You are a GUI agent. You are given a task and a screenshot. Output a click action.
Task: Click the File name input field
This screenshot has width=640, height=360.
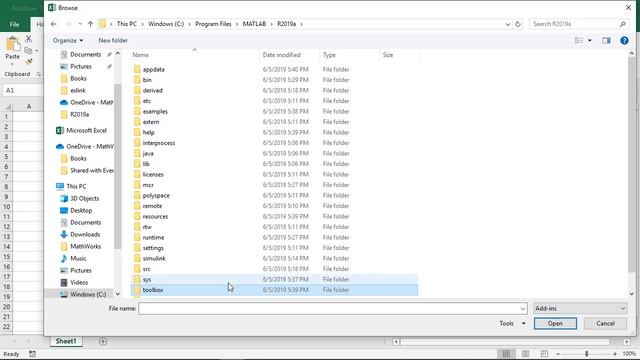(329, 309)
